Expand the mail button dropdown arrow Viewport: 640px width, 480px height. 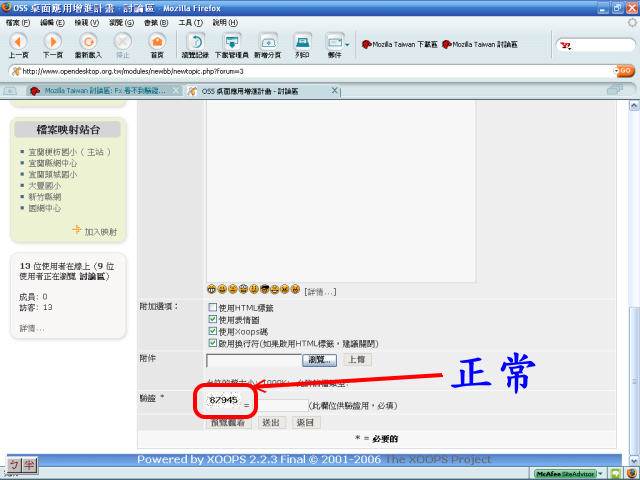[347, 45]
